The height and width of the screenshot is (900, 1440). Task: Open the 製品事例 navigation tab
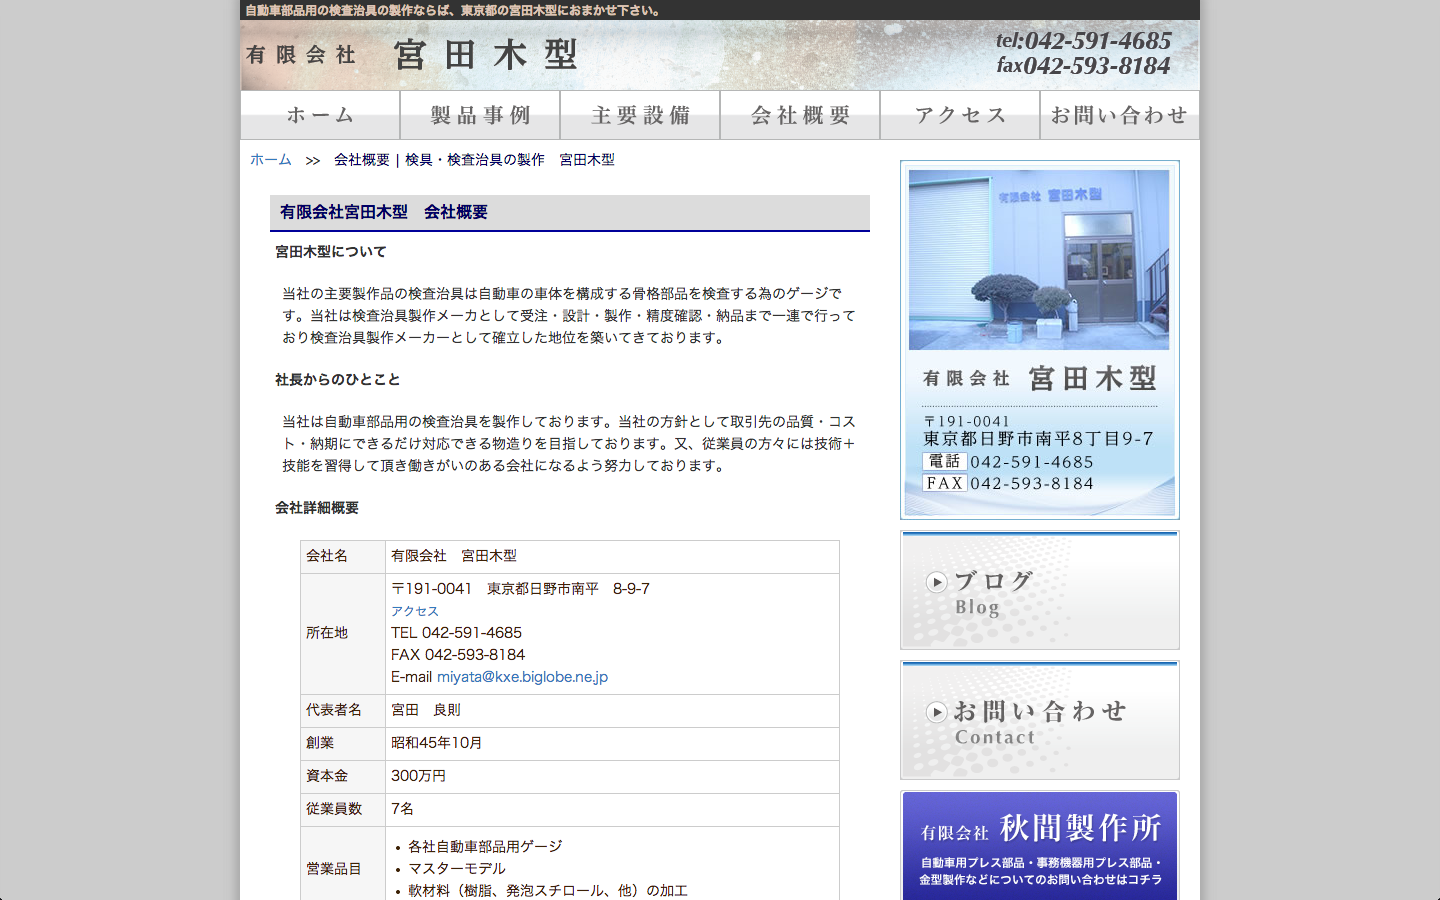[x=480, y=115]
